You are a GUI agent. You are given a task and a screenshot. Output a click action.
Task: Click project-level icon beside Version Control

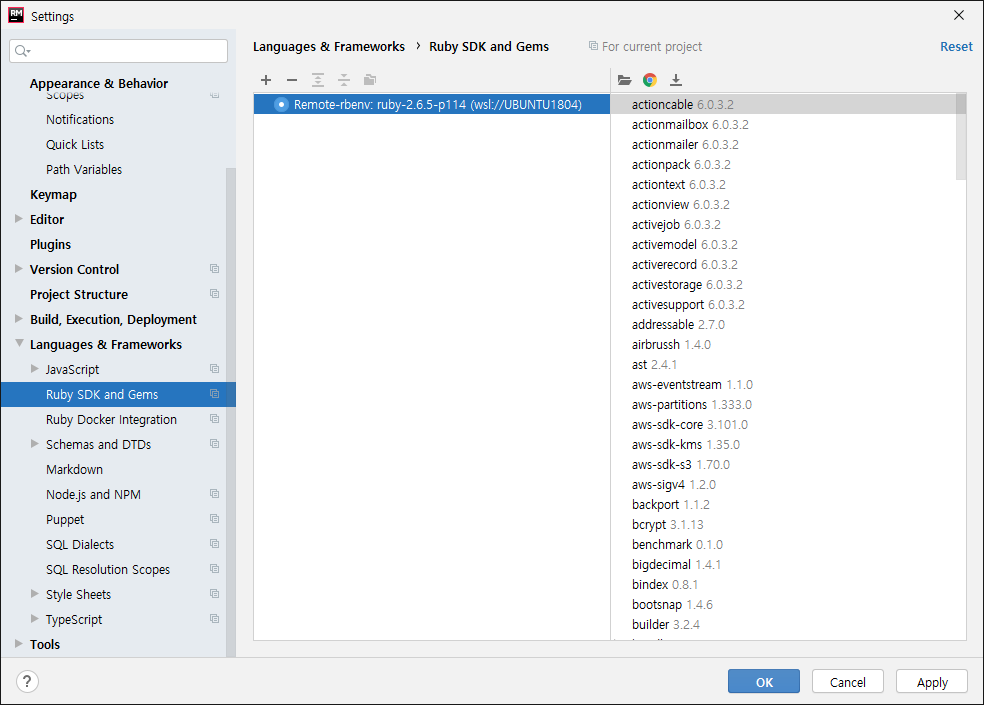point(215,269)
